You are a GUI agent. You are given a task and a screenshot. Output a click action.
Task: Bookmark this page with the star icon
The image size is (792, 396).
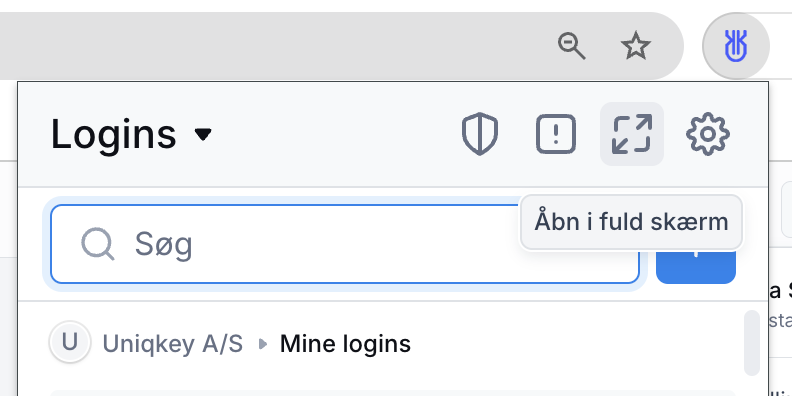point(635,46)
